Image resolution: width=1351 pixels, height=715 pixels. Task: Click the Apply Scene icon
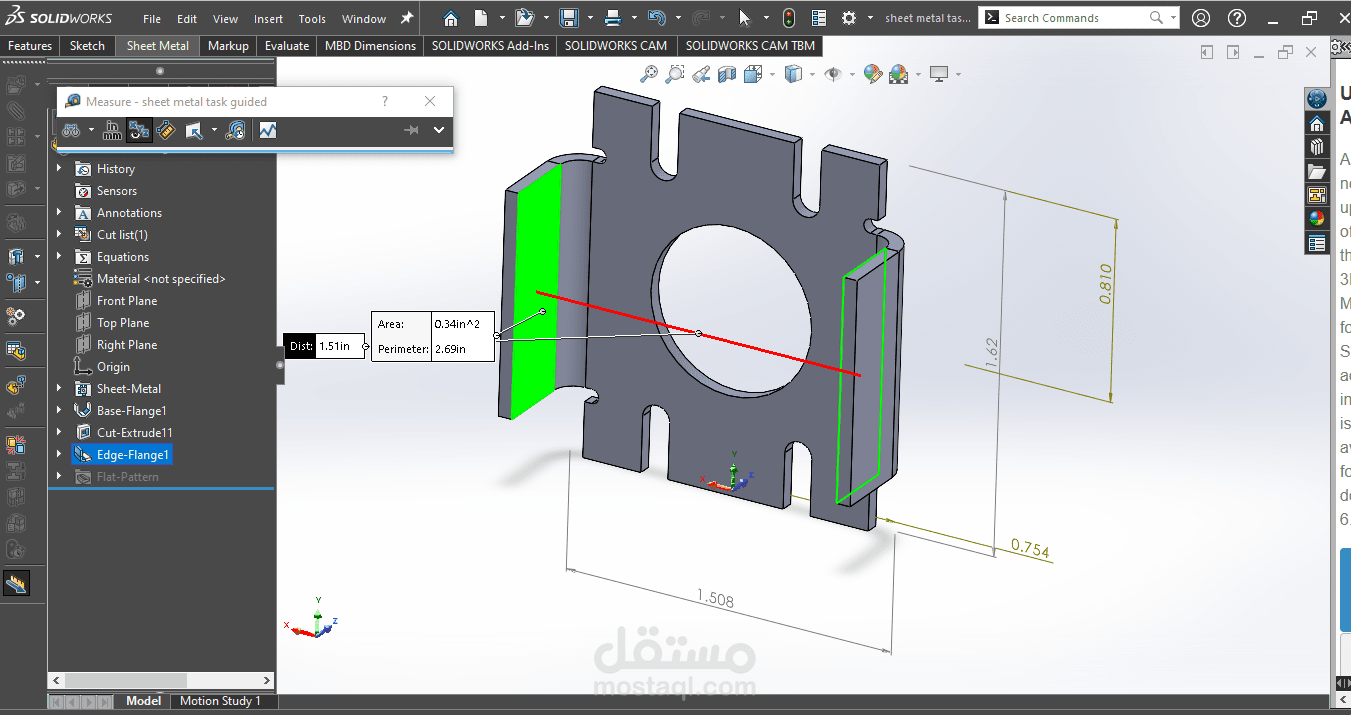tap(898, 74)
